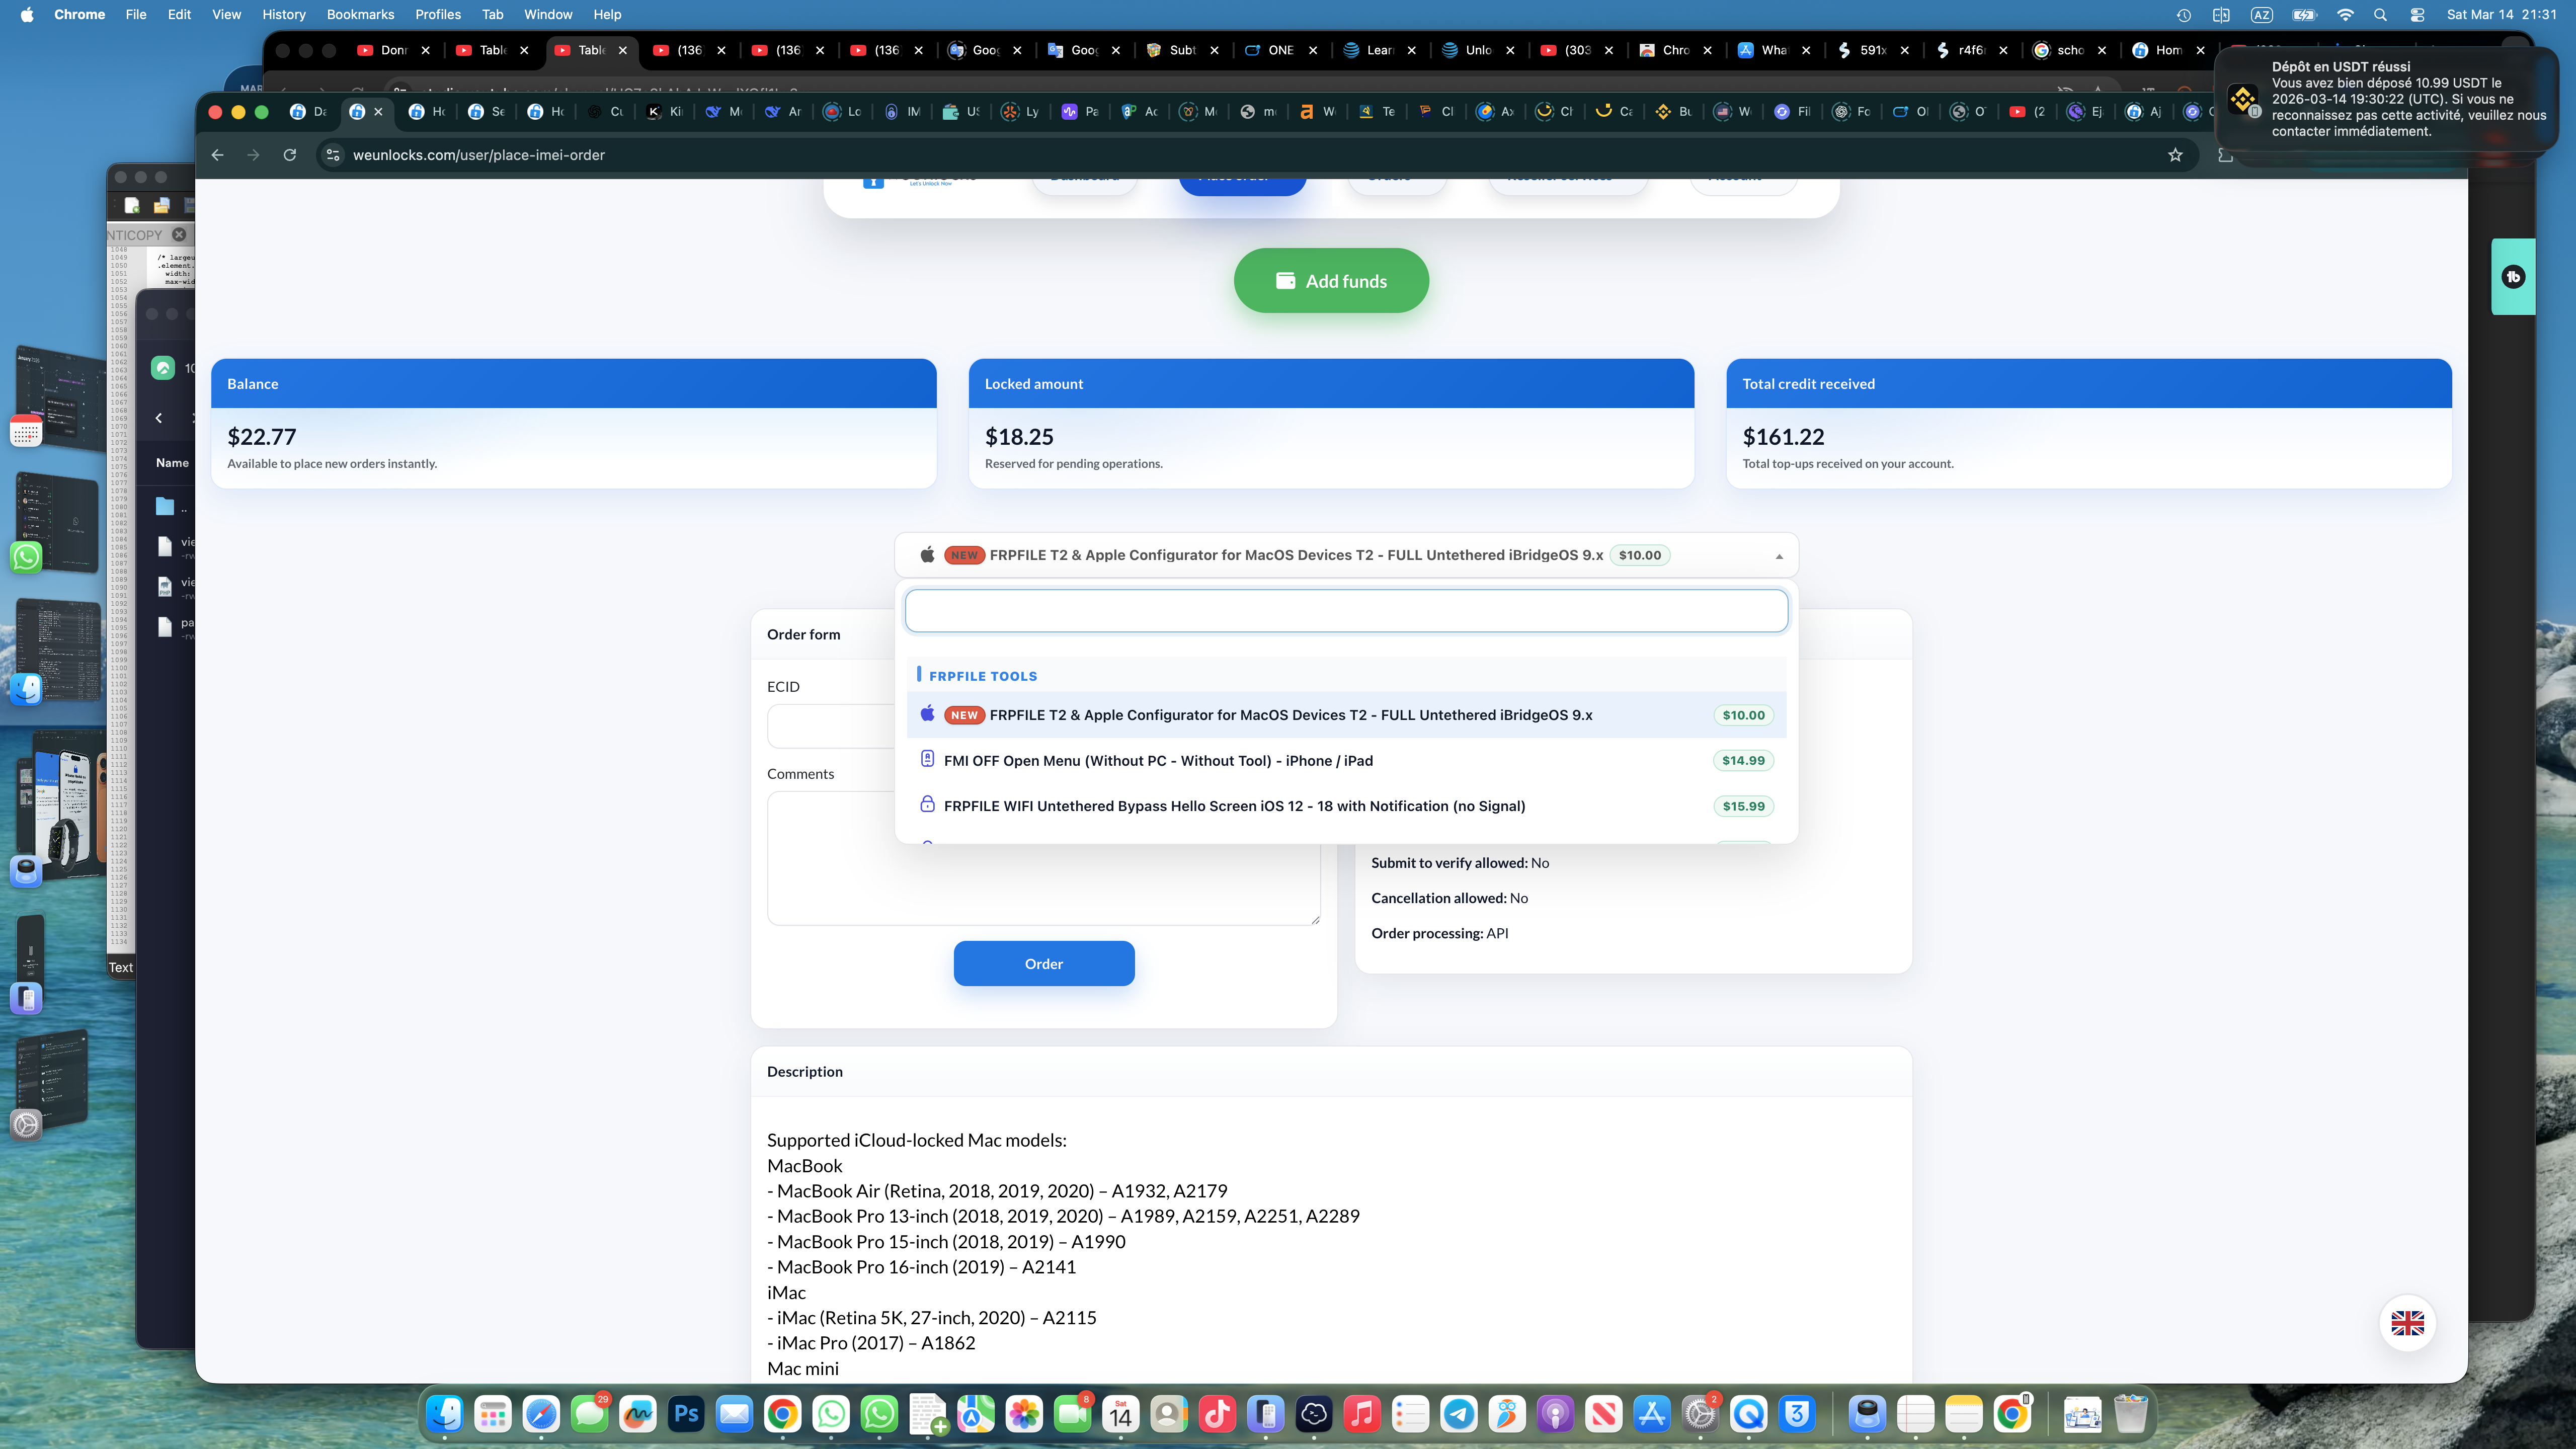Screen dimensions: 2576x1449
Task: Click the FRPFILE TOOLS group header
Action: tap(982, 676)
